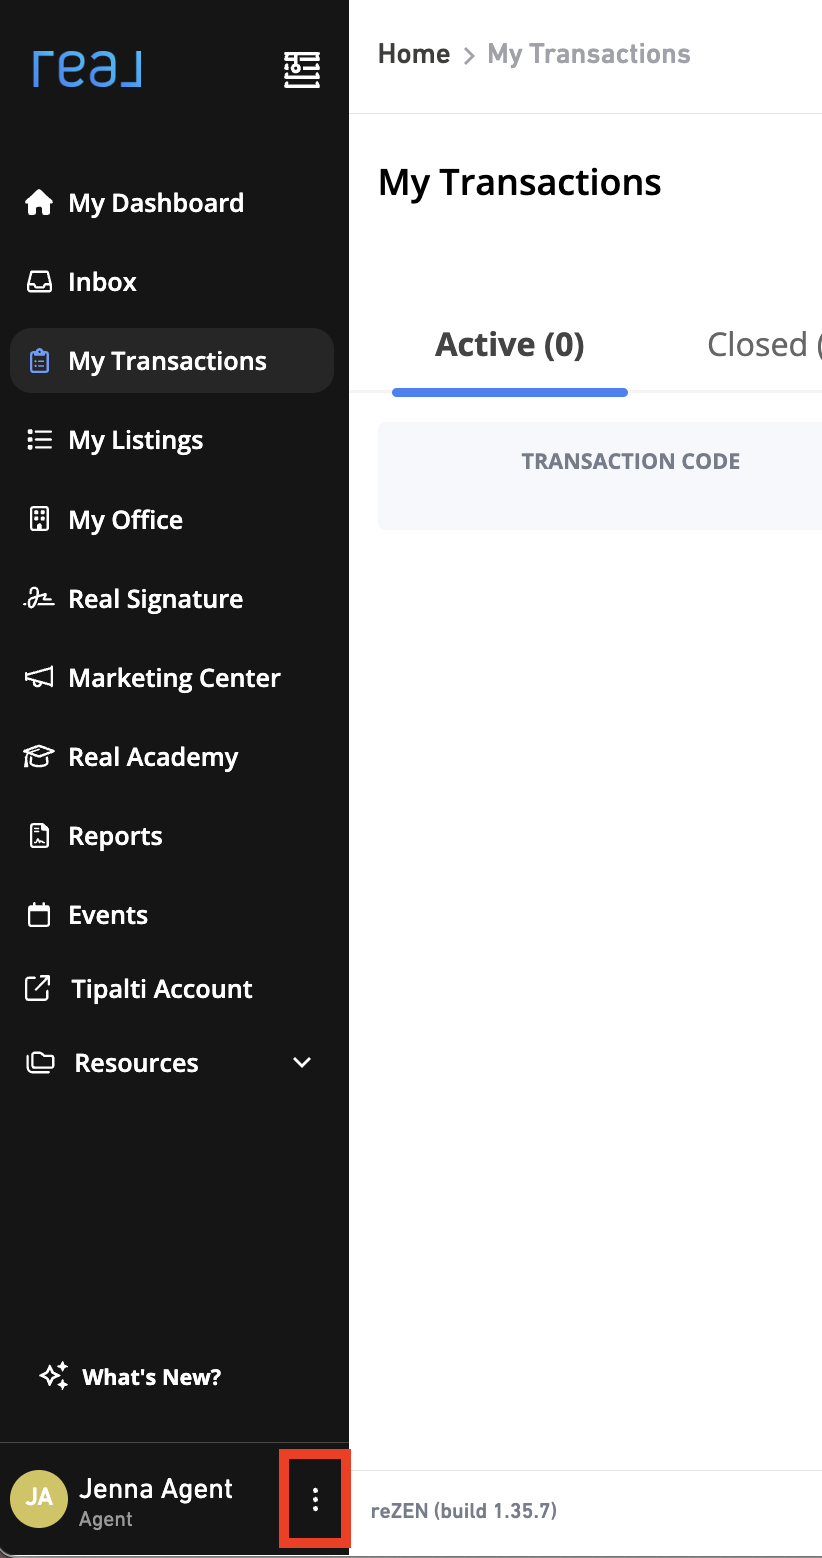Click the Inbox tray icon
The width and height of the screenshot is (822, 1558).
39,282
